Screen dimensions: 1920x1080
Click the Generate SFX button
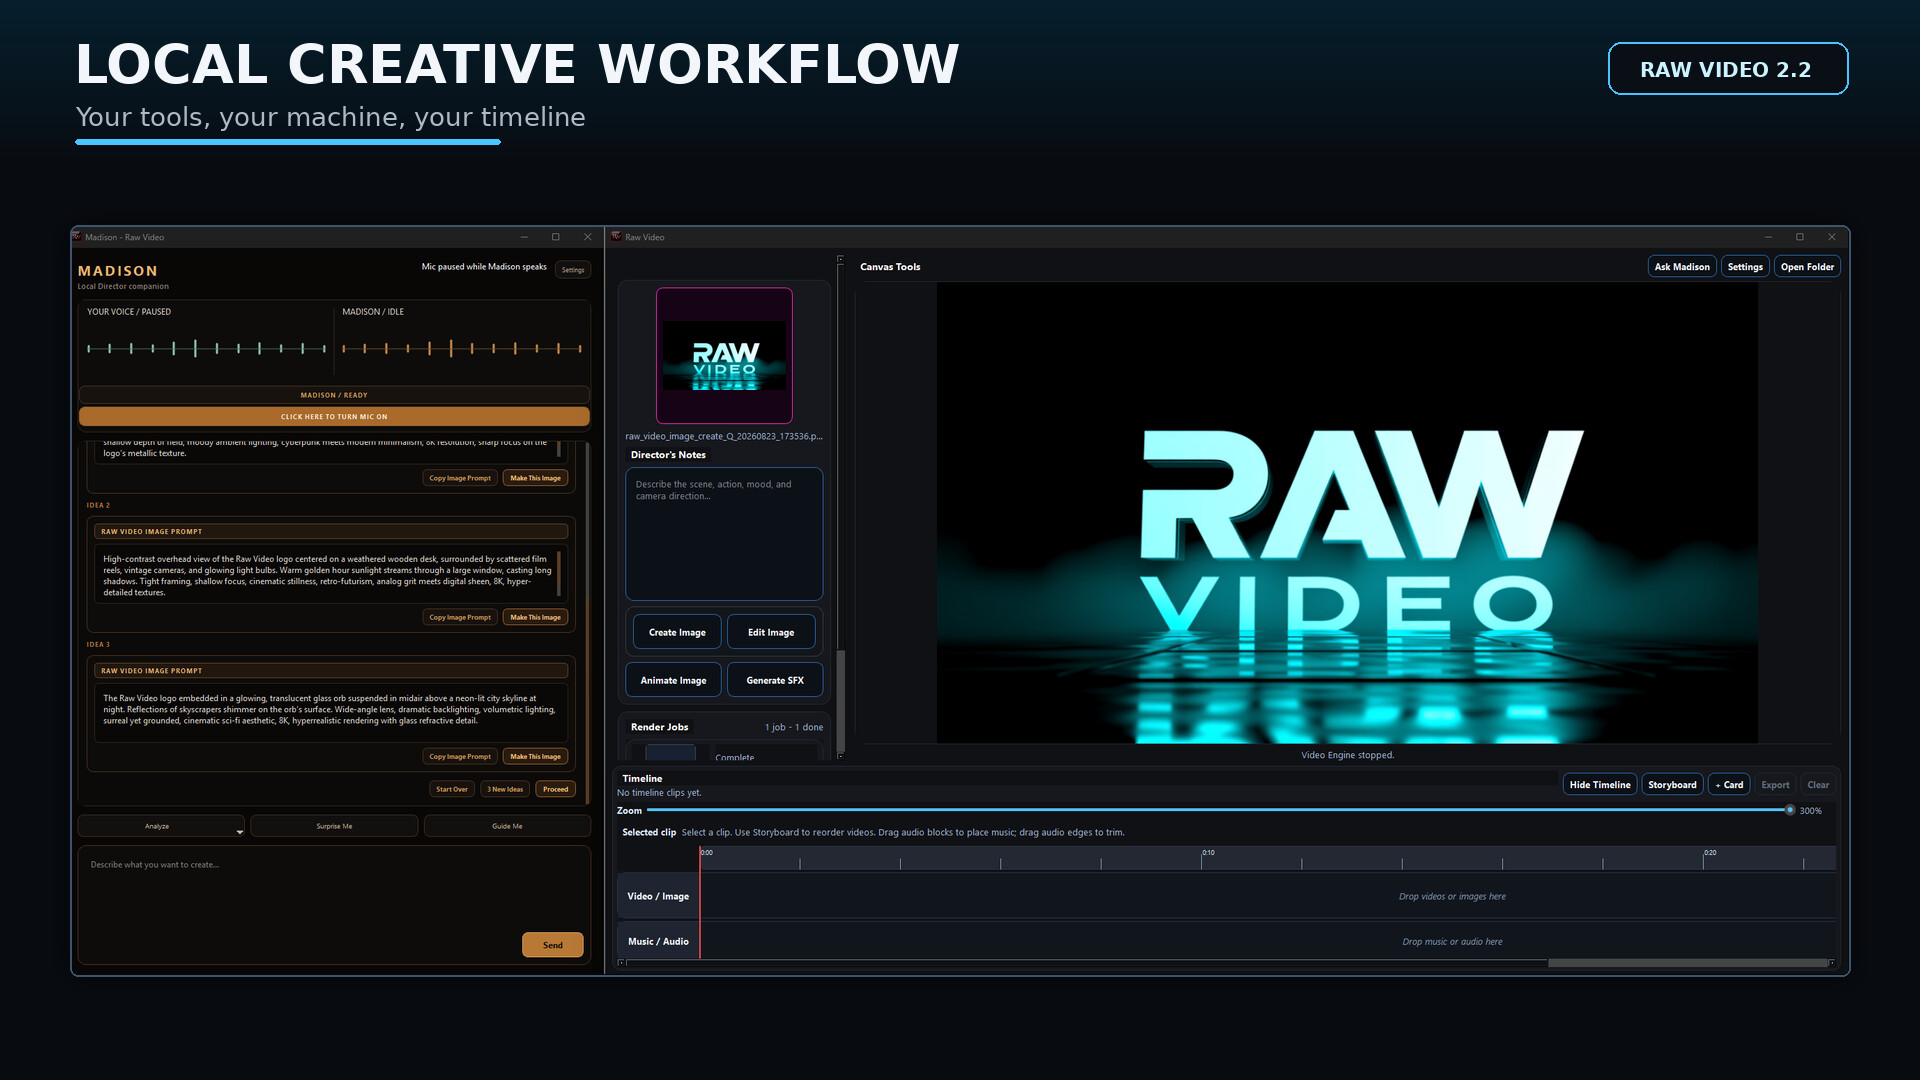[x=775, y=680]
